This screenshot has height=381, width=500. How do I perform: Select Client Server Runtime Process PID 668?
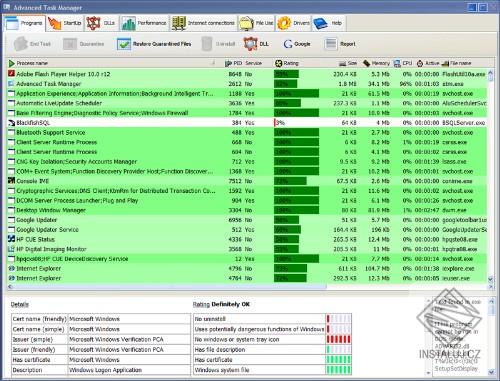point(247,142)
